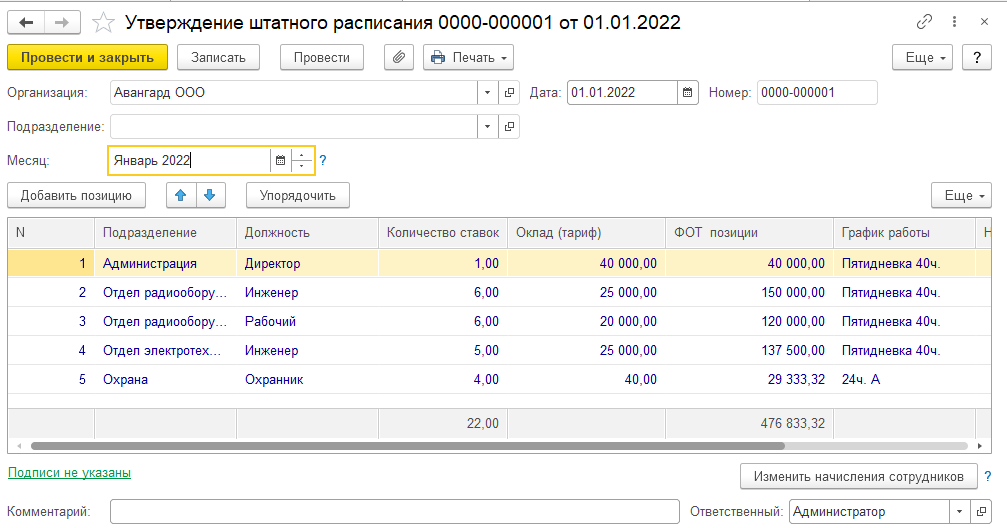Copy link to document via chain icon
The width and height of the screenshot is (1007, 528).
[924, 22]
